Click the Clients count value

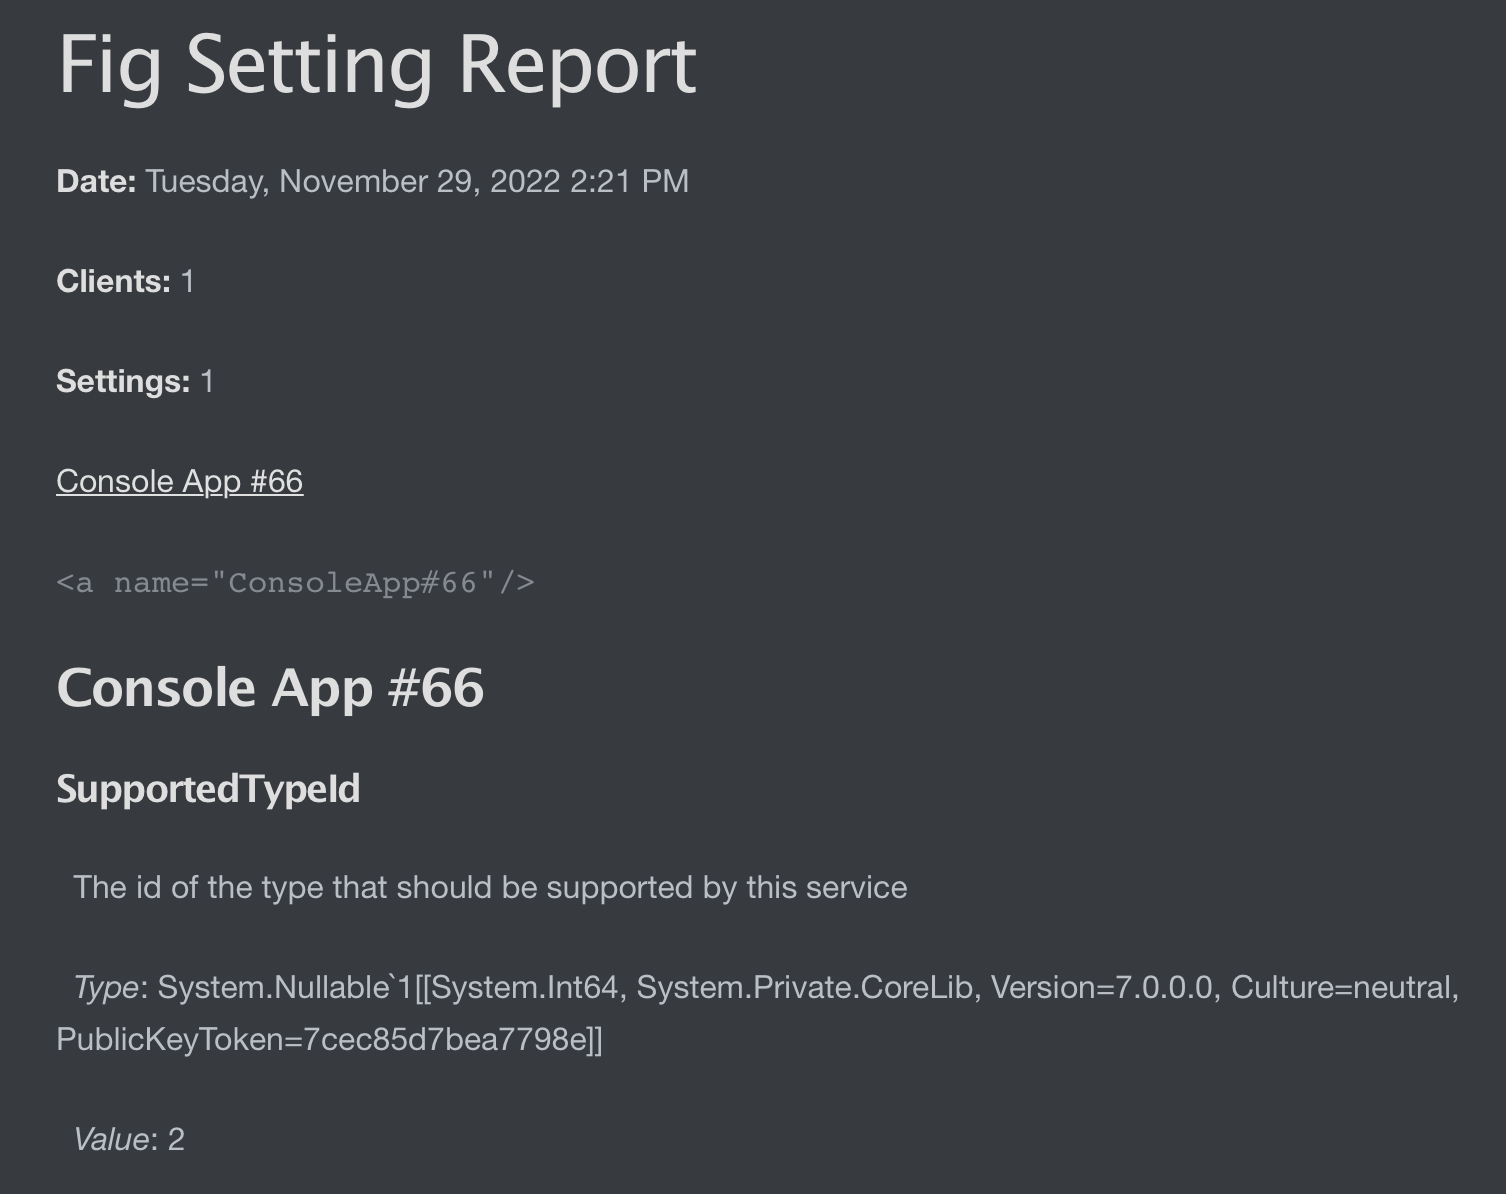click(x=187, y=281)
